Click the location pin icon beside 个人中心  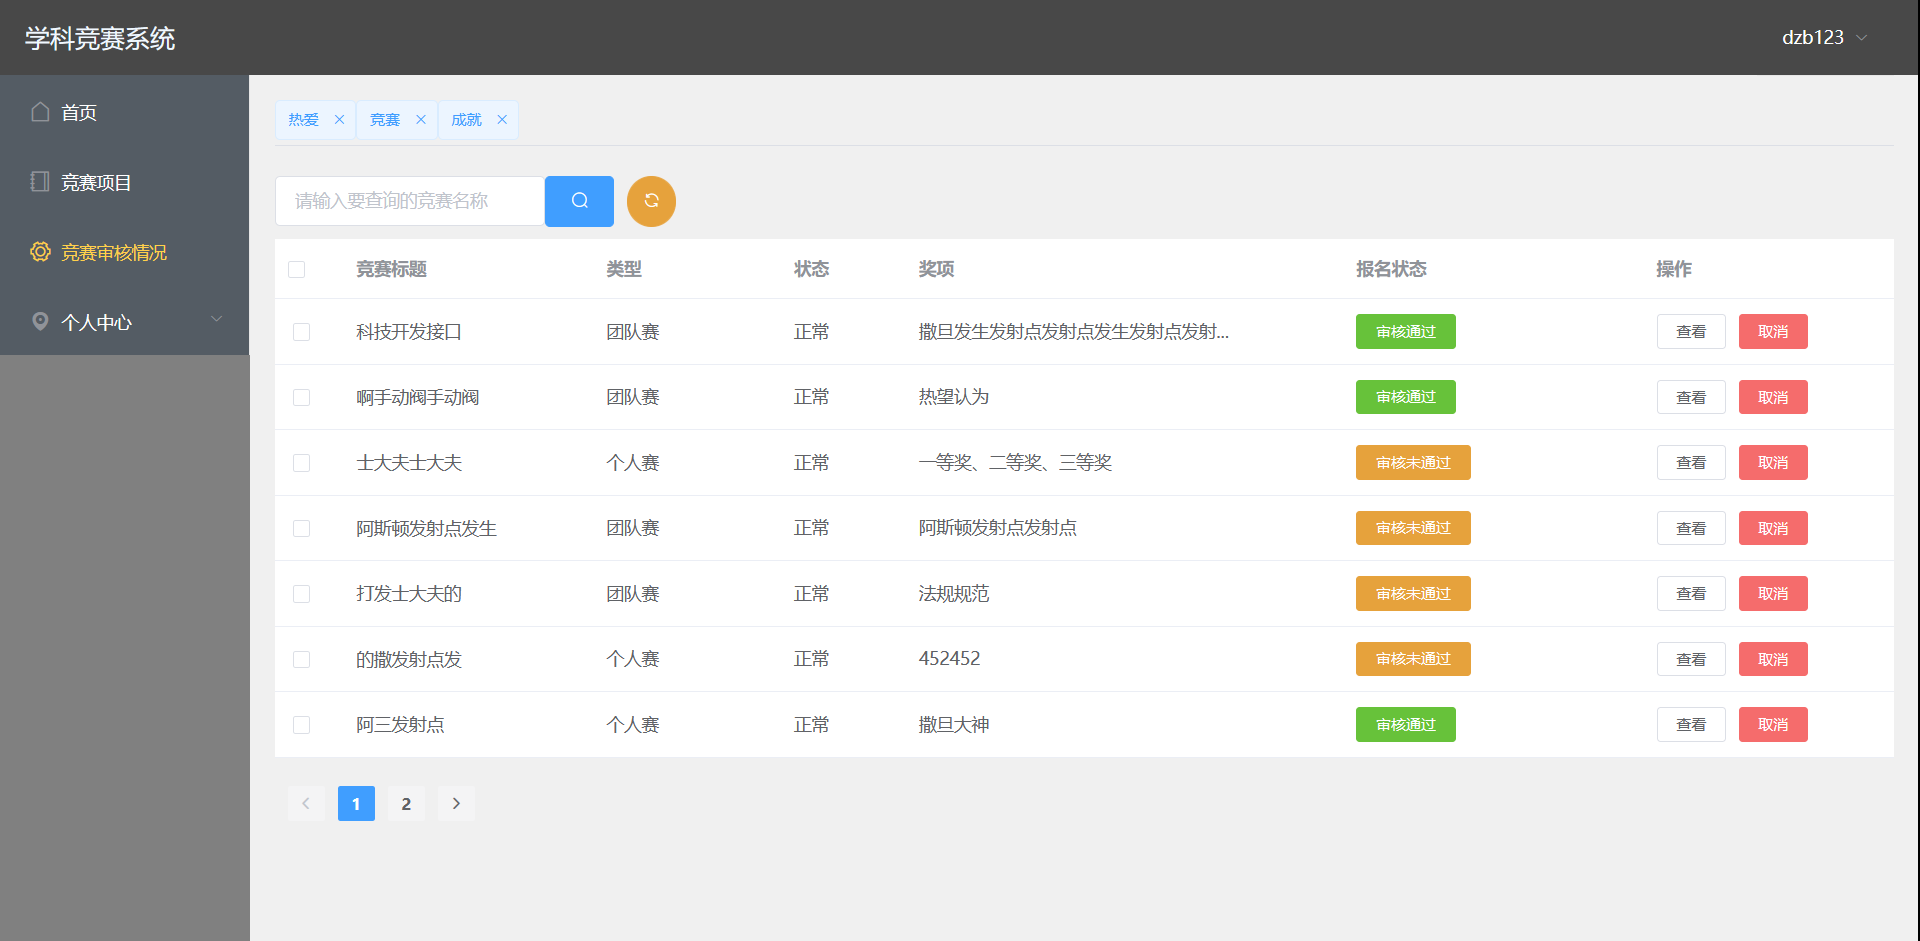(40, 322)
